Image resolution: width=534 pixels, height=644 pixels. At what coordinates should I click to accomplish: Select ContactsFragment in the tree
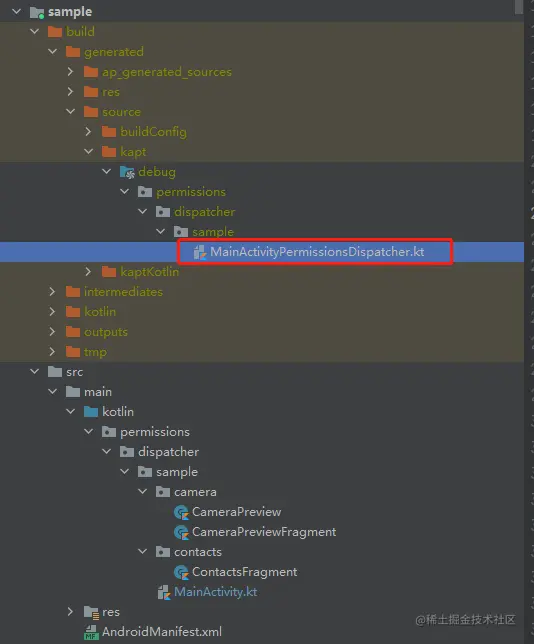coord(244,572)
